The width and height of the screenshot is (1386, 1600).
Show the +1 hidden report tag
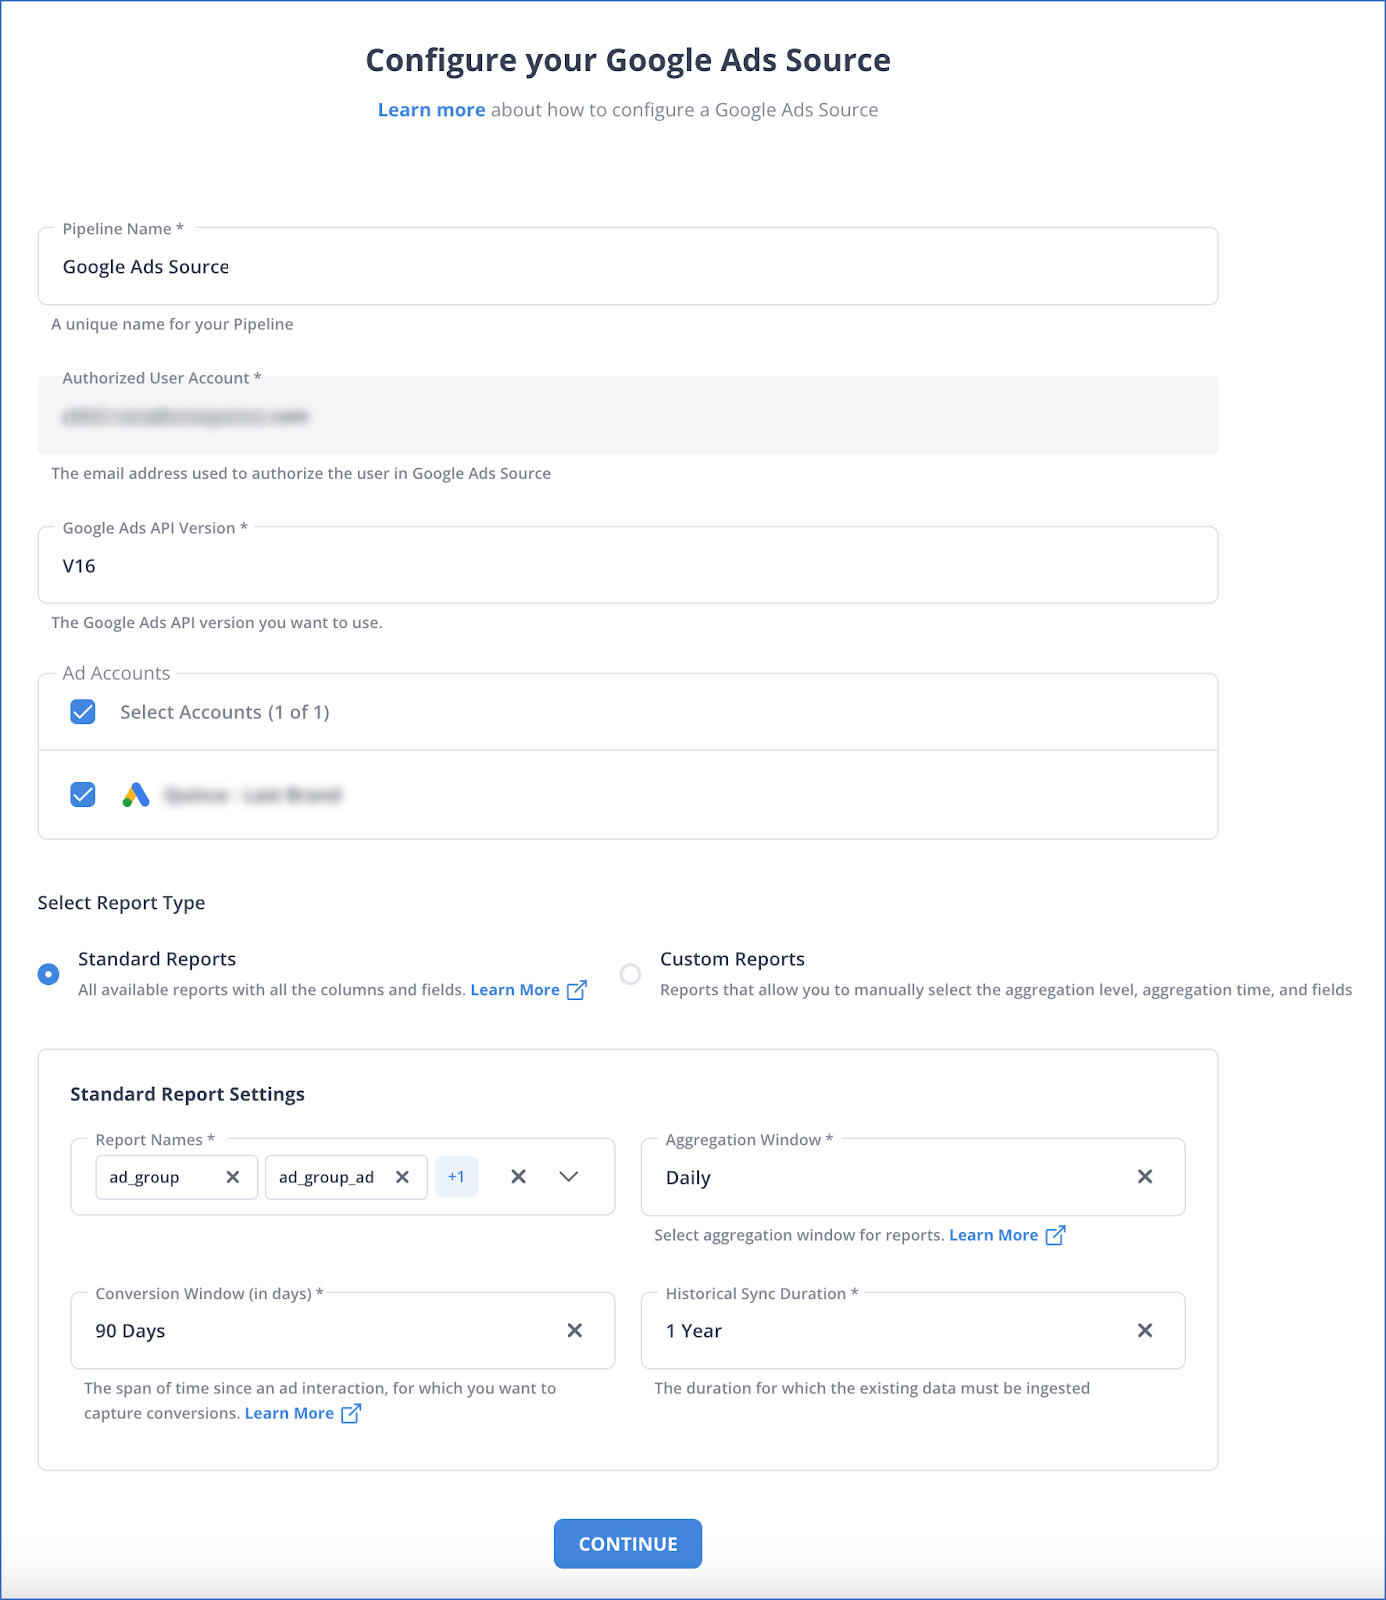(x=456, y=1177)
